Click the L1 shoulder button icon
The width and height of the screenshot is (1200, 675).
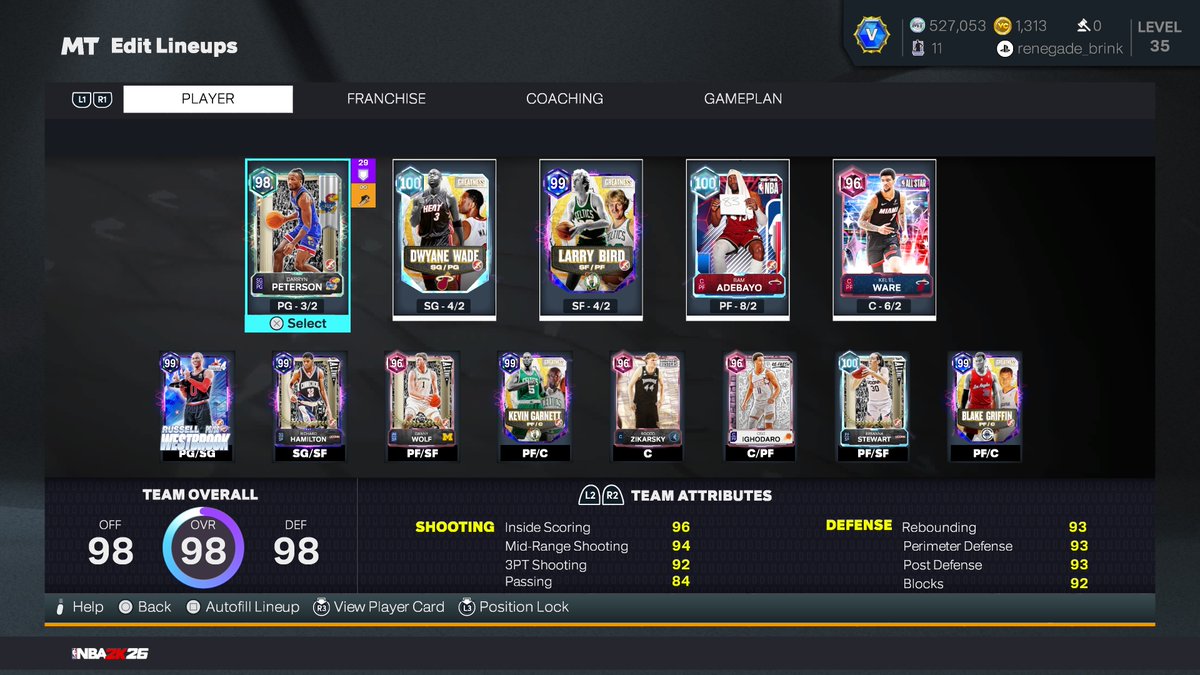[81, 99]
